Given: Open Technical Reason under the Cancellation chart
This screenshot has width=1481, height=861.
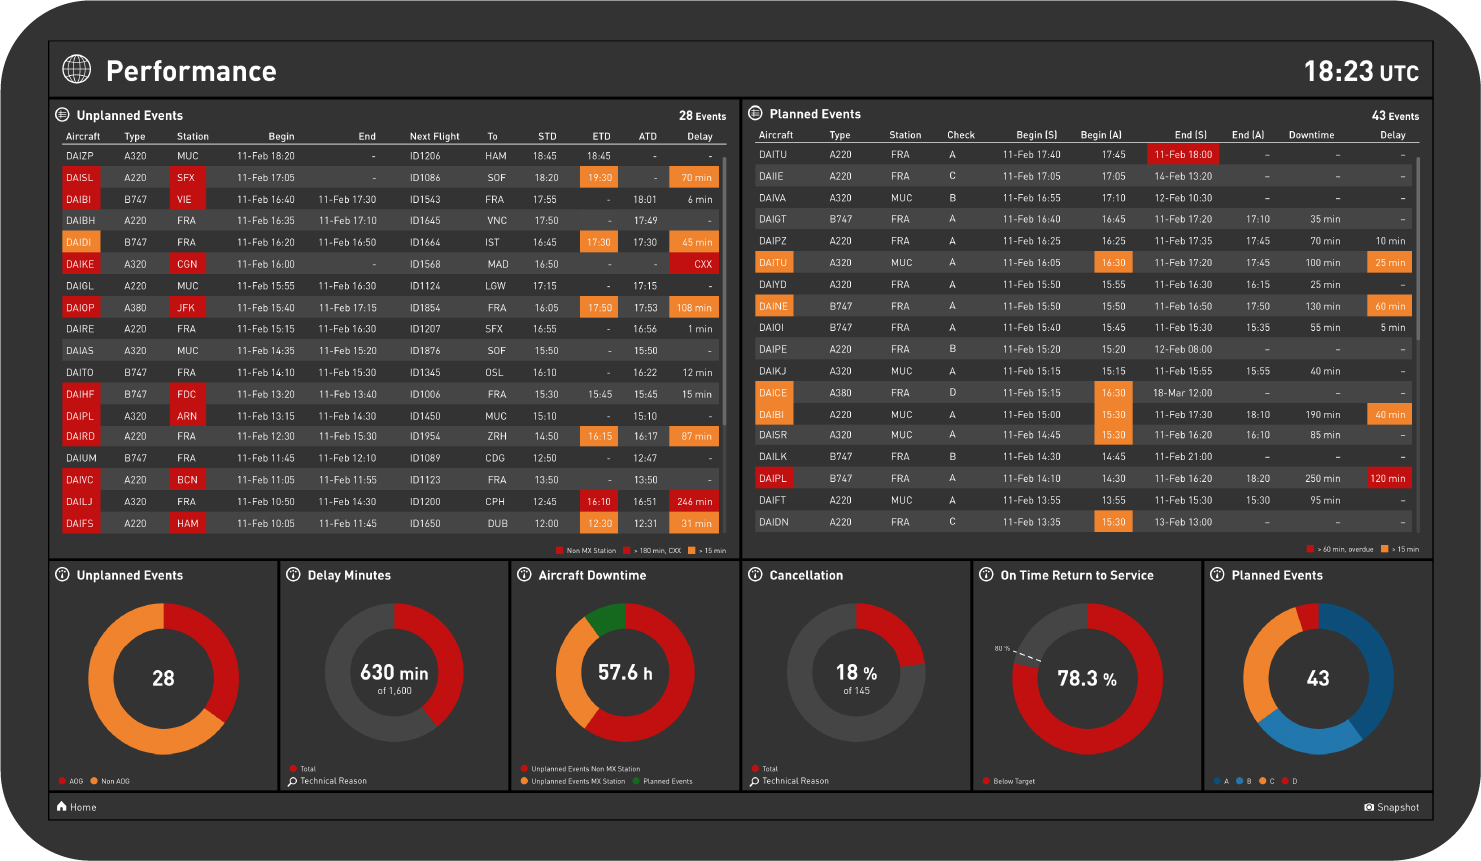Looking at the screenshot, I should tap(795, 781).
